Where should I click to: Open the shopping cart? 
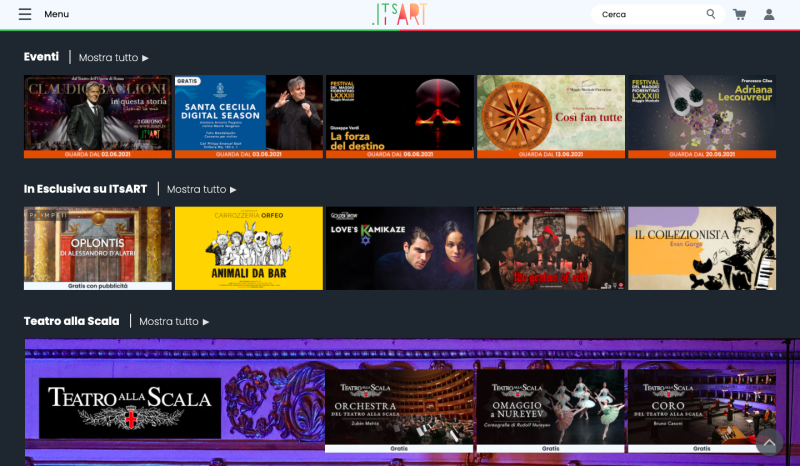[x=740, y=14]
